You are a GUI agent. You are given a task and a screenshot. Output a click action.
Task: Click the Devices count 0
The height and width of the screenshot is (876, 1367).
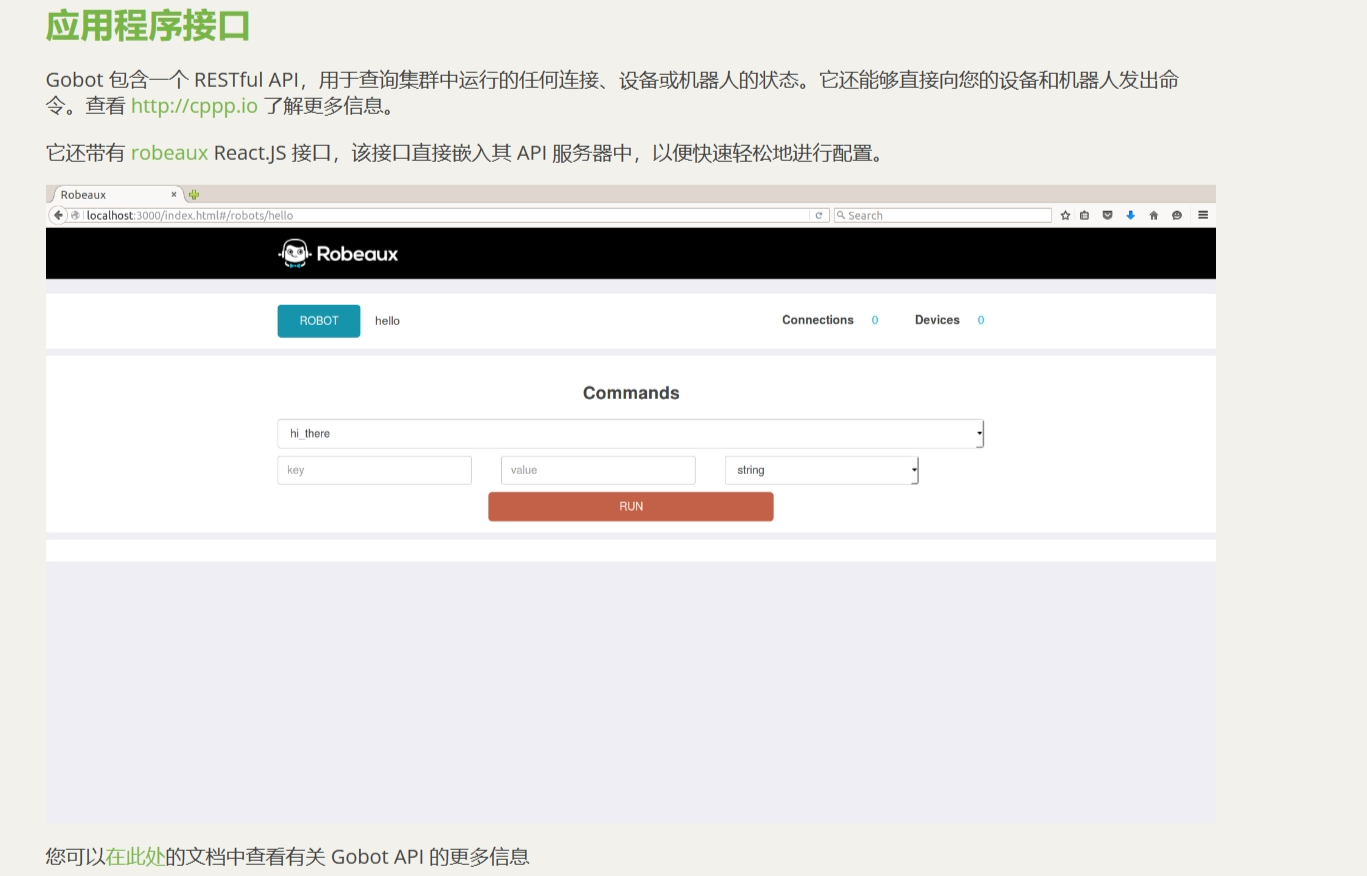point(981,320)
